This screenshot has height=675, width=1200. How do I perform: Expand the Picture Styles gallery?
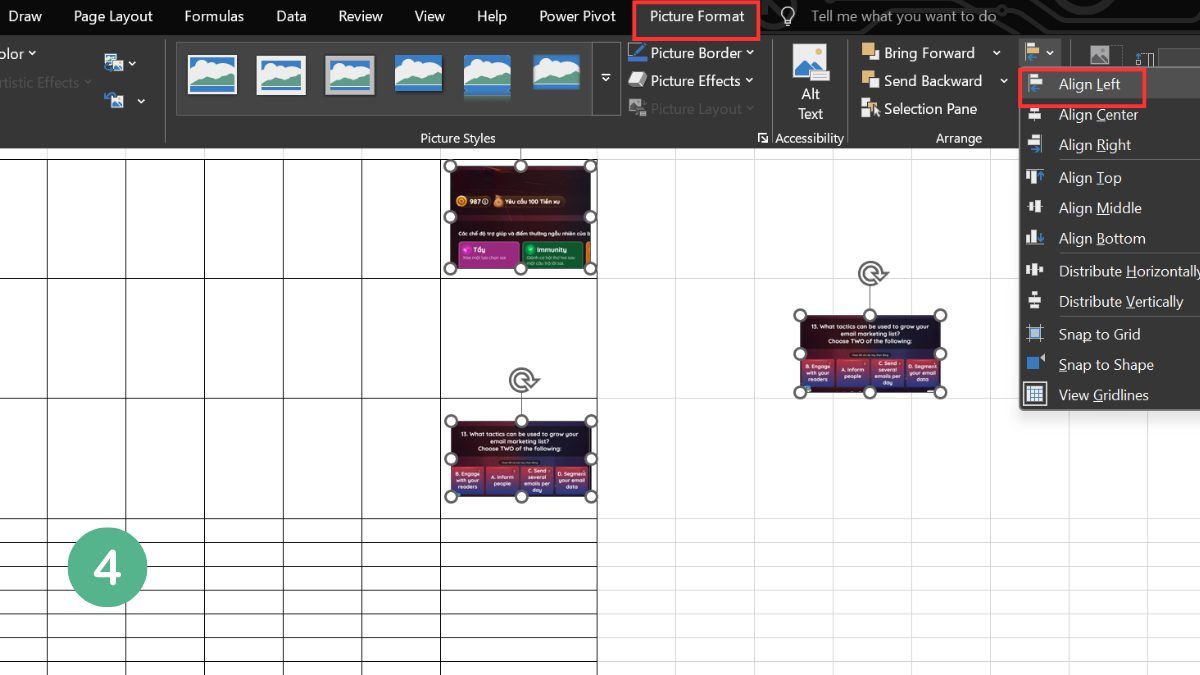click(605, 75)
